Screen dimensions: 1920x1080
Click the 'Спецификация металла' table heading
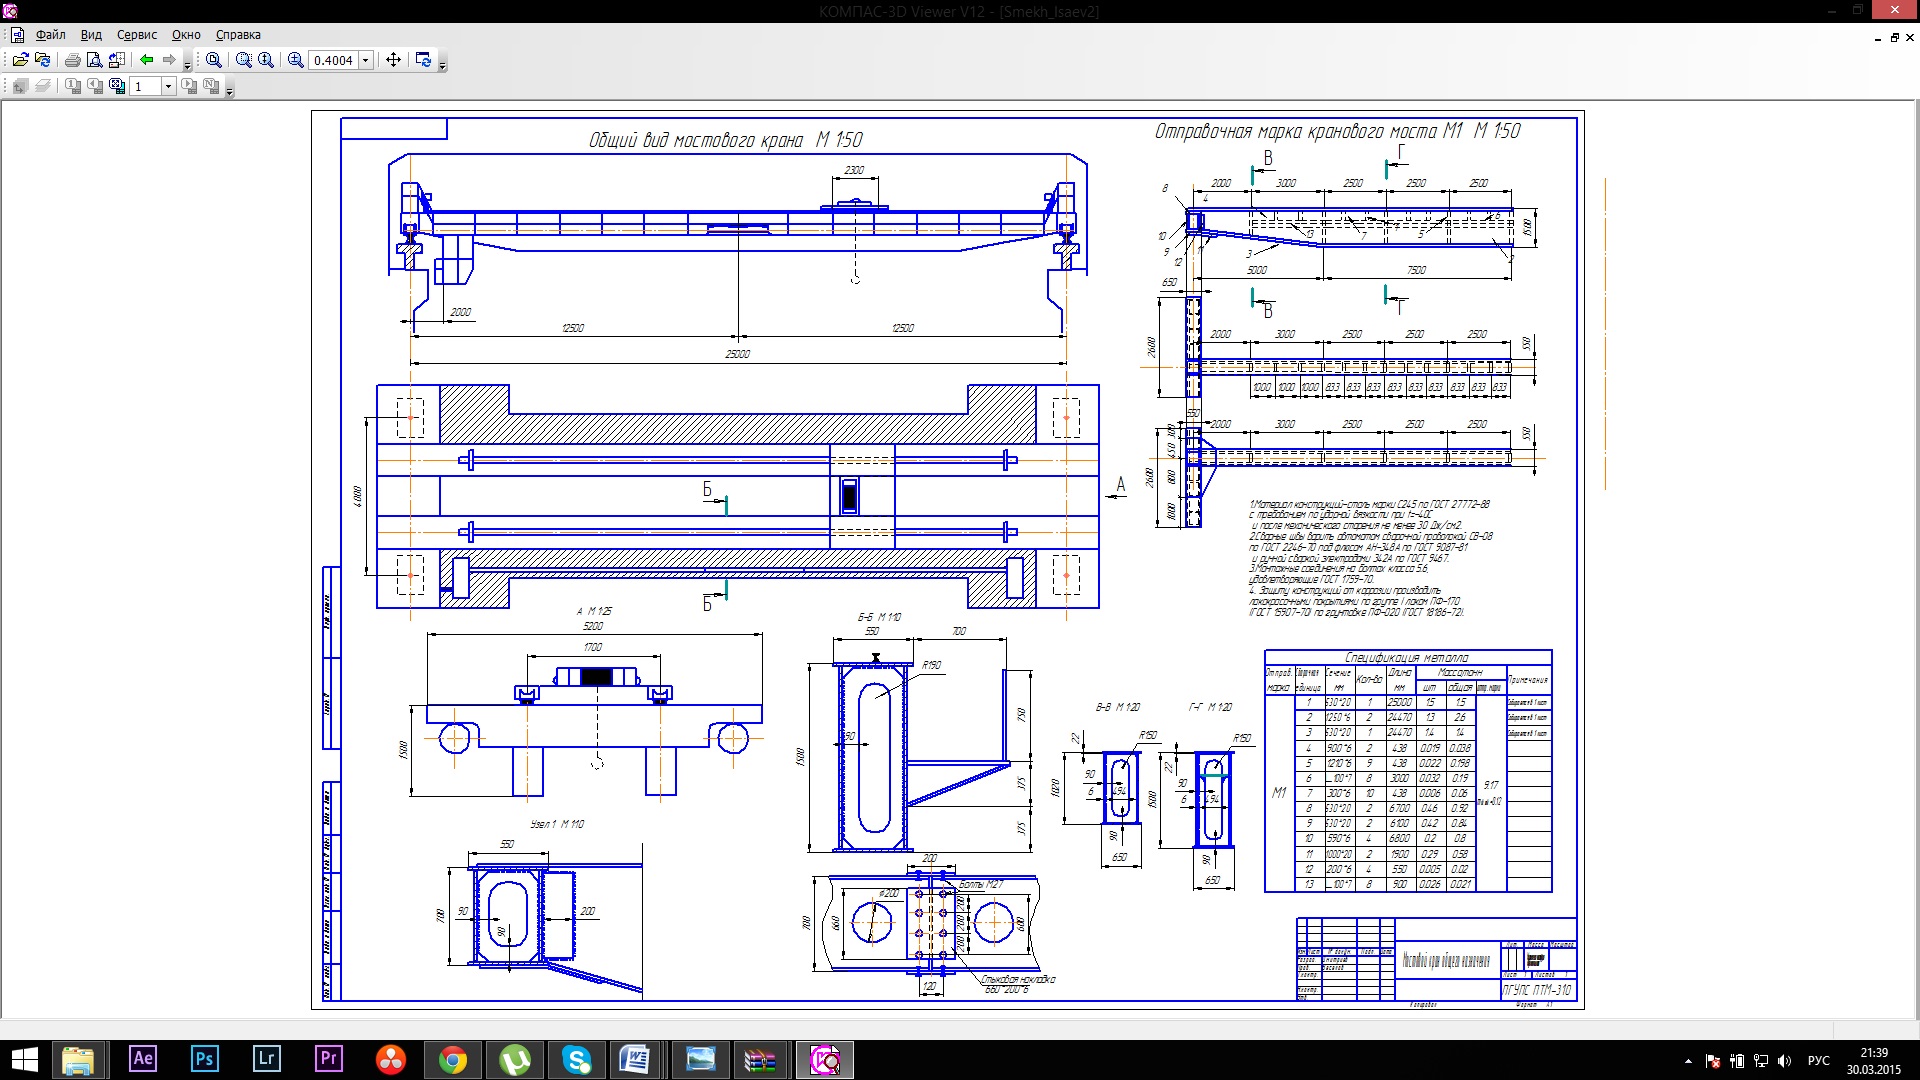click(1407, 657)
